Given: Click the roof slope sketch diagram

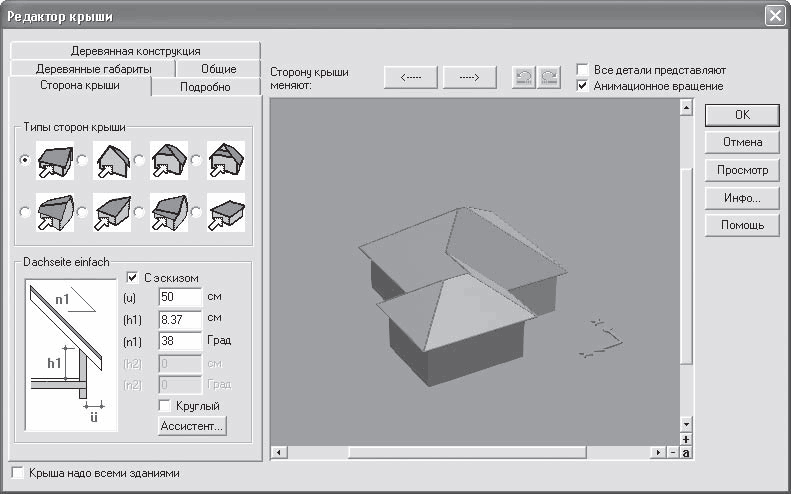Looking at the screenshot, I should (x=71, y=355).
